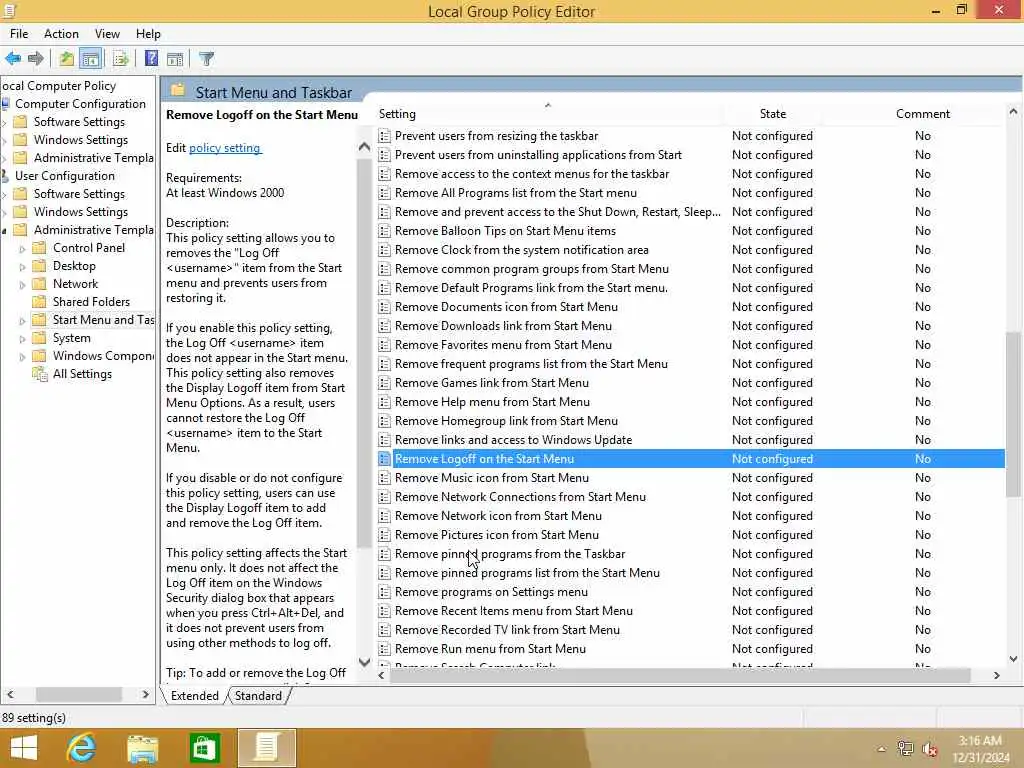Expand the Start Menu and Taskbar tree node
This screenshot has height=768, width=1024.
coord(23,321)
